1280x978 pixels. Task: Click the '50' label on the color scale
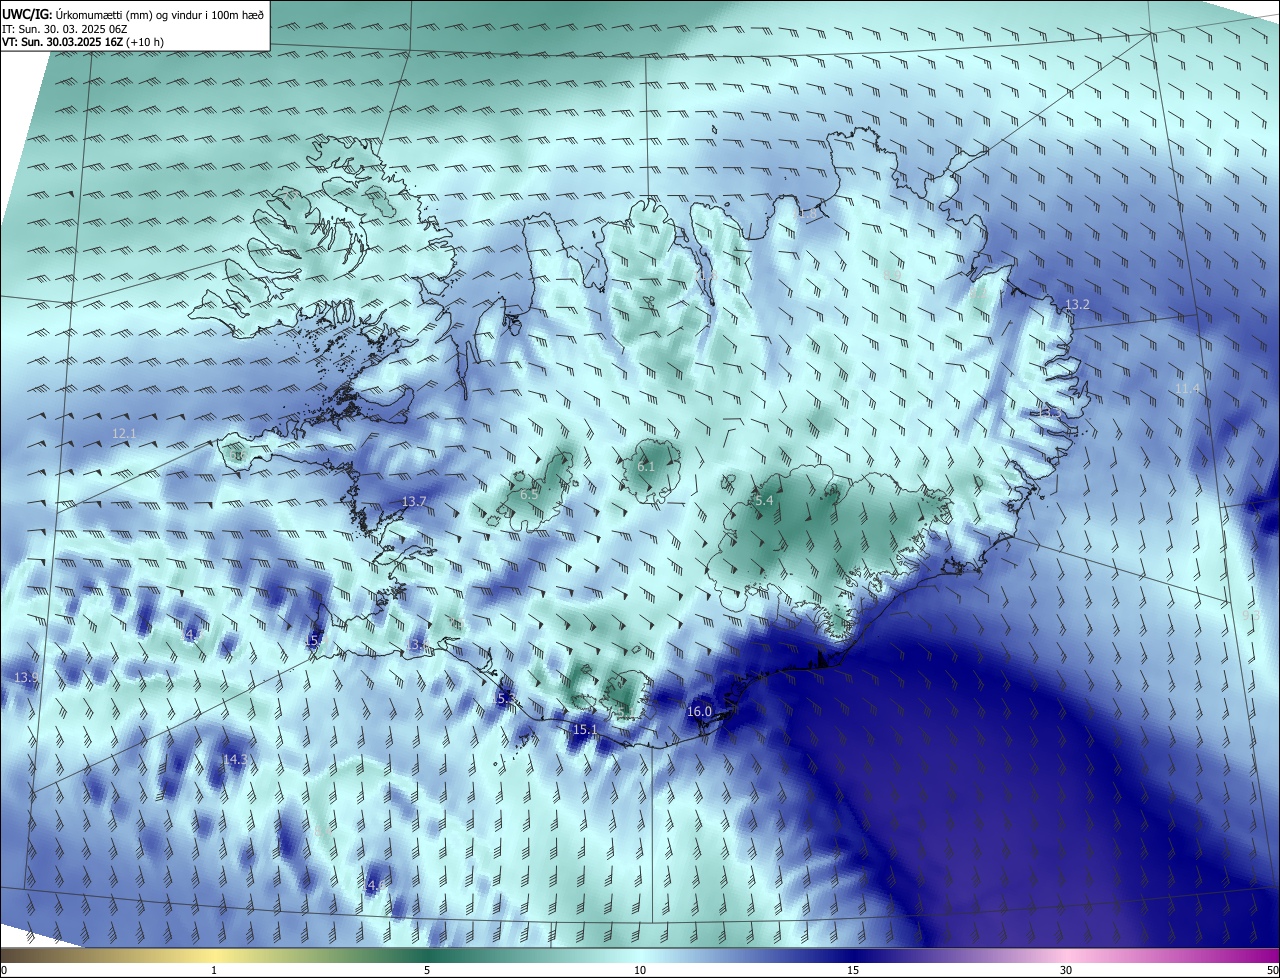coord(1272,970)
